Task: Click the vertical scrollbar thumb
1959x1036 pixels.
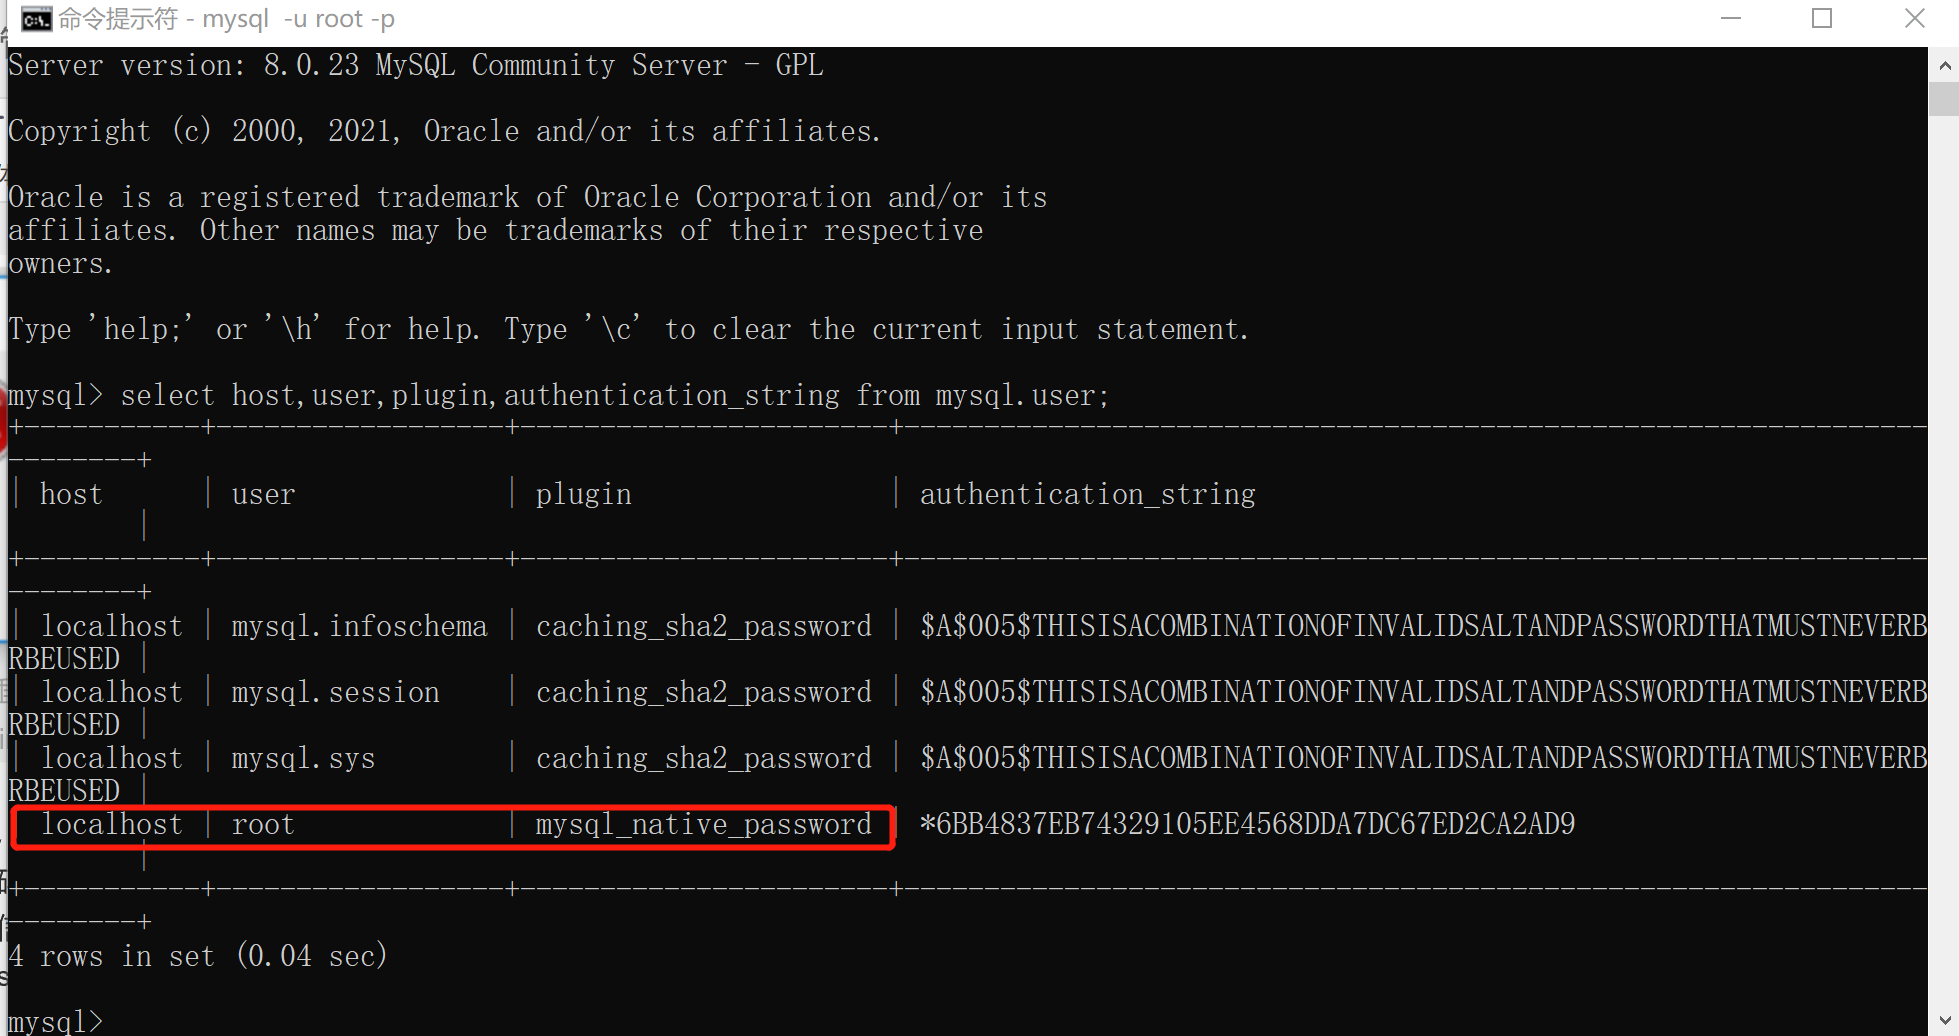Action: [1944, 100]
